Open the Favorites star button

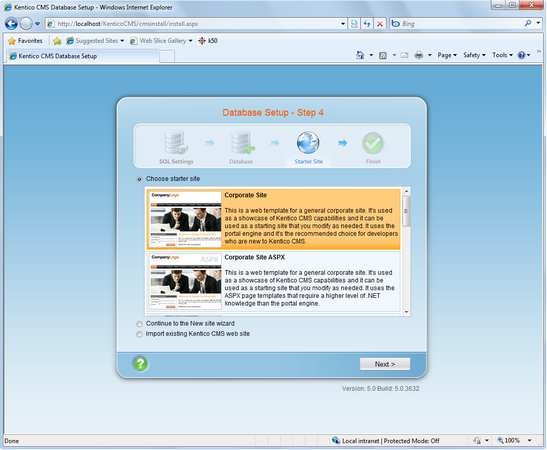(25, 41)
